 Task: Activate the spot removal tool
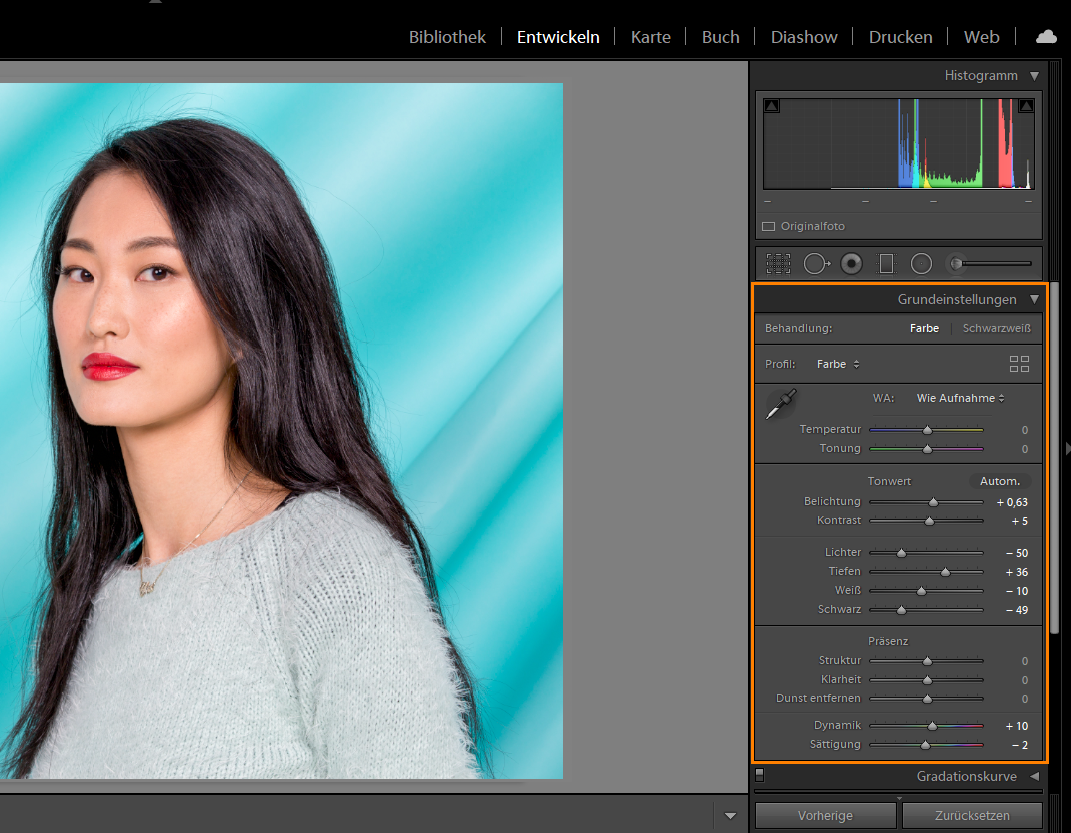point(816,263)
